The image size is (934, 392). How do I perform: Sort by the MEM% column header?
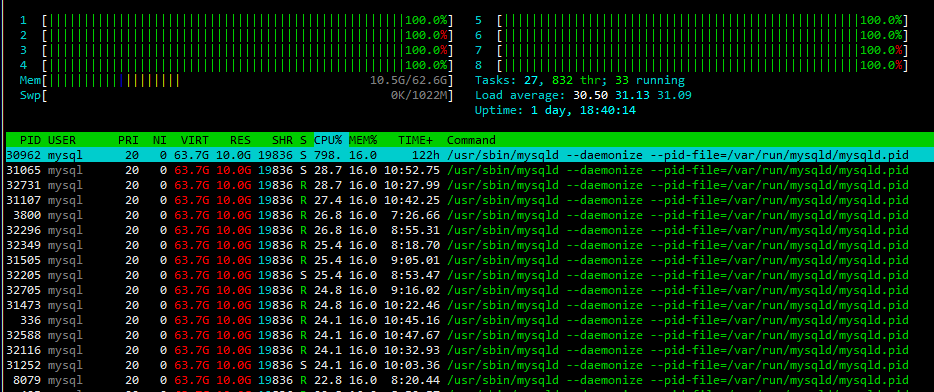363,141
